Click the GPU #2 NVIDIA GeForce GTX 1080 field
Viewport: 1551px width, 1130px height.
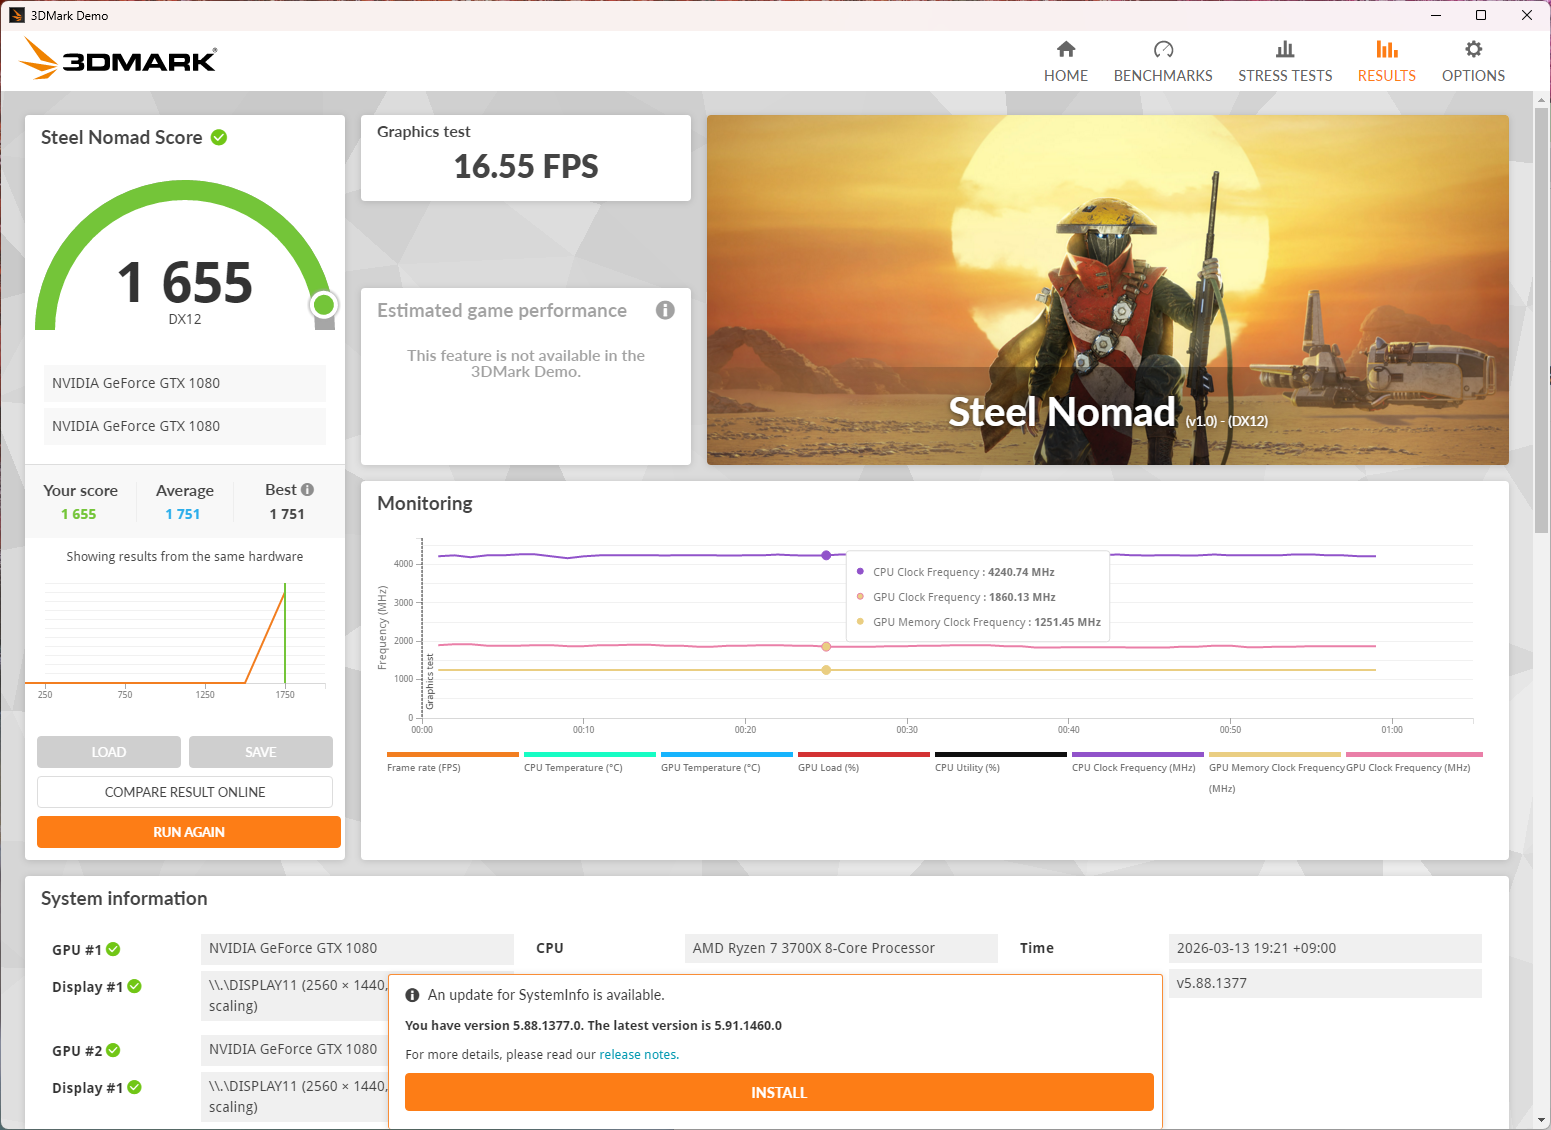(294, 1049)
